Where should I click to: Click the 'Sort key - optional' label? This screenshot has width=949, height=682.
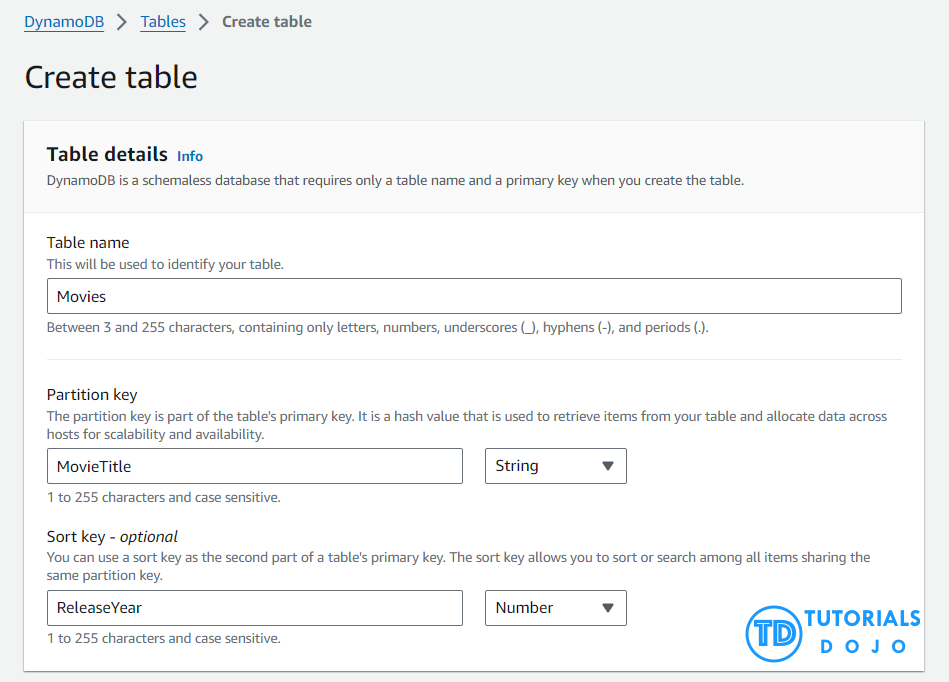click(x=112, y=536)
